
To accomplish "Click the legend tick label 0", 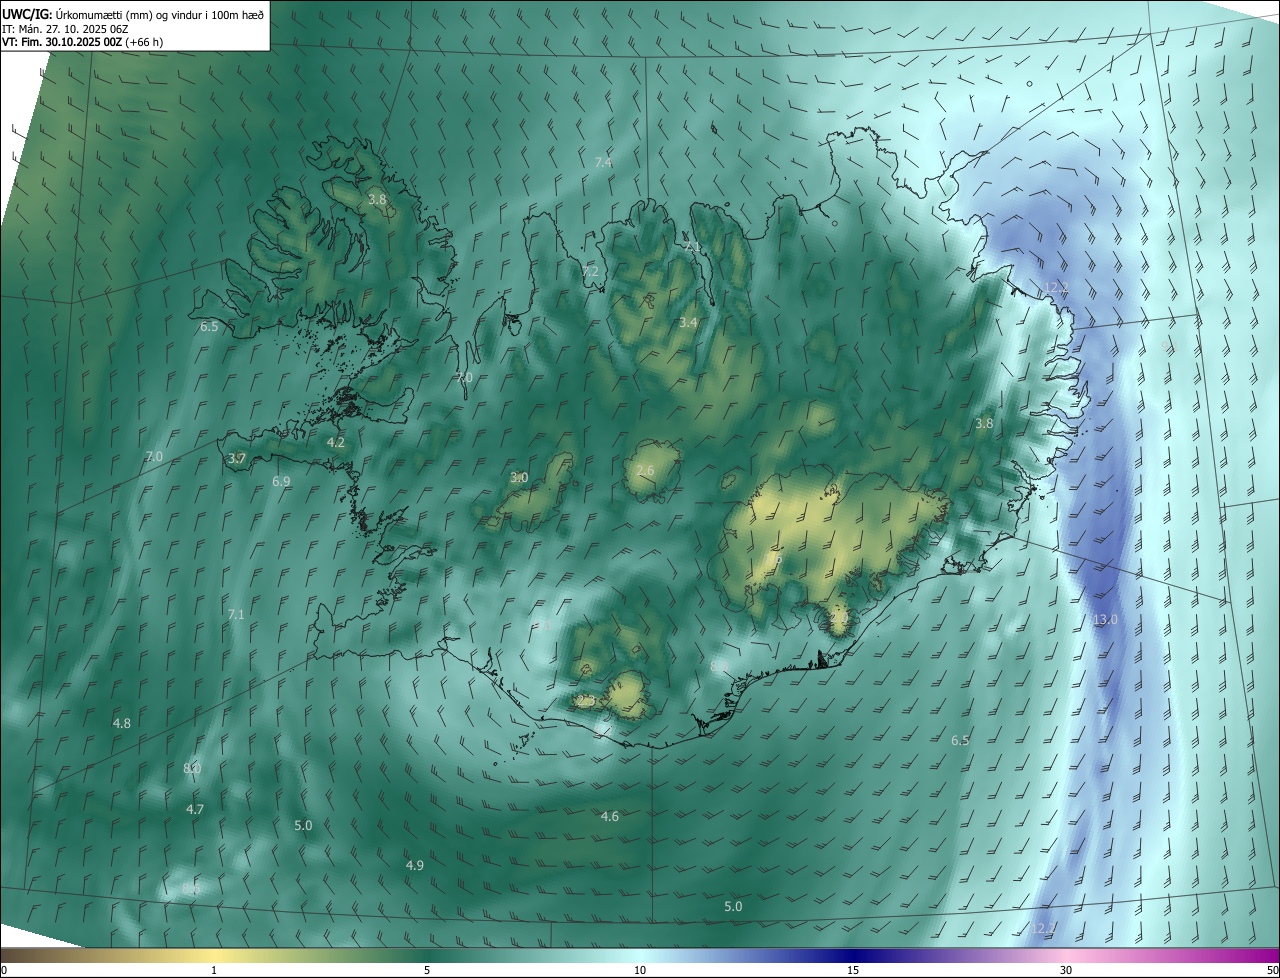I will 4,971.
